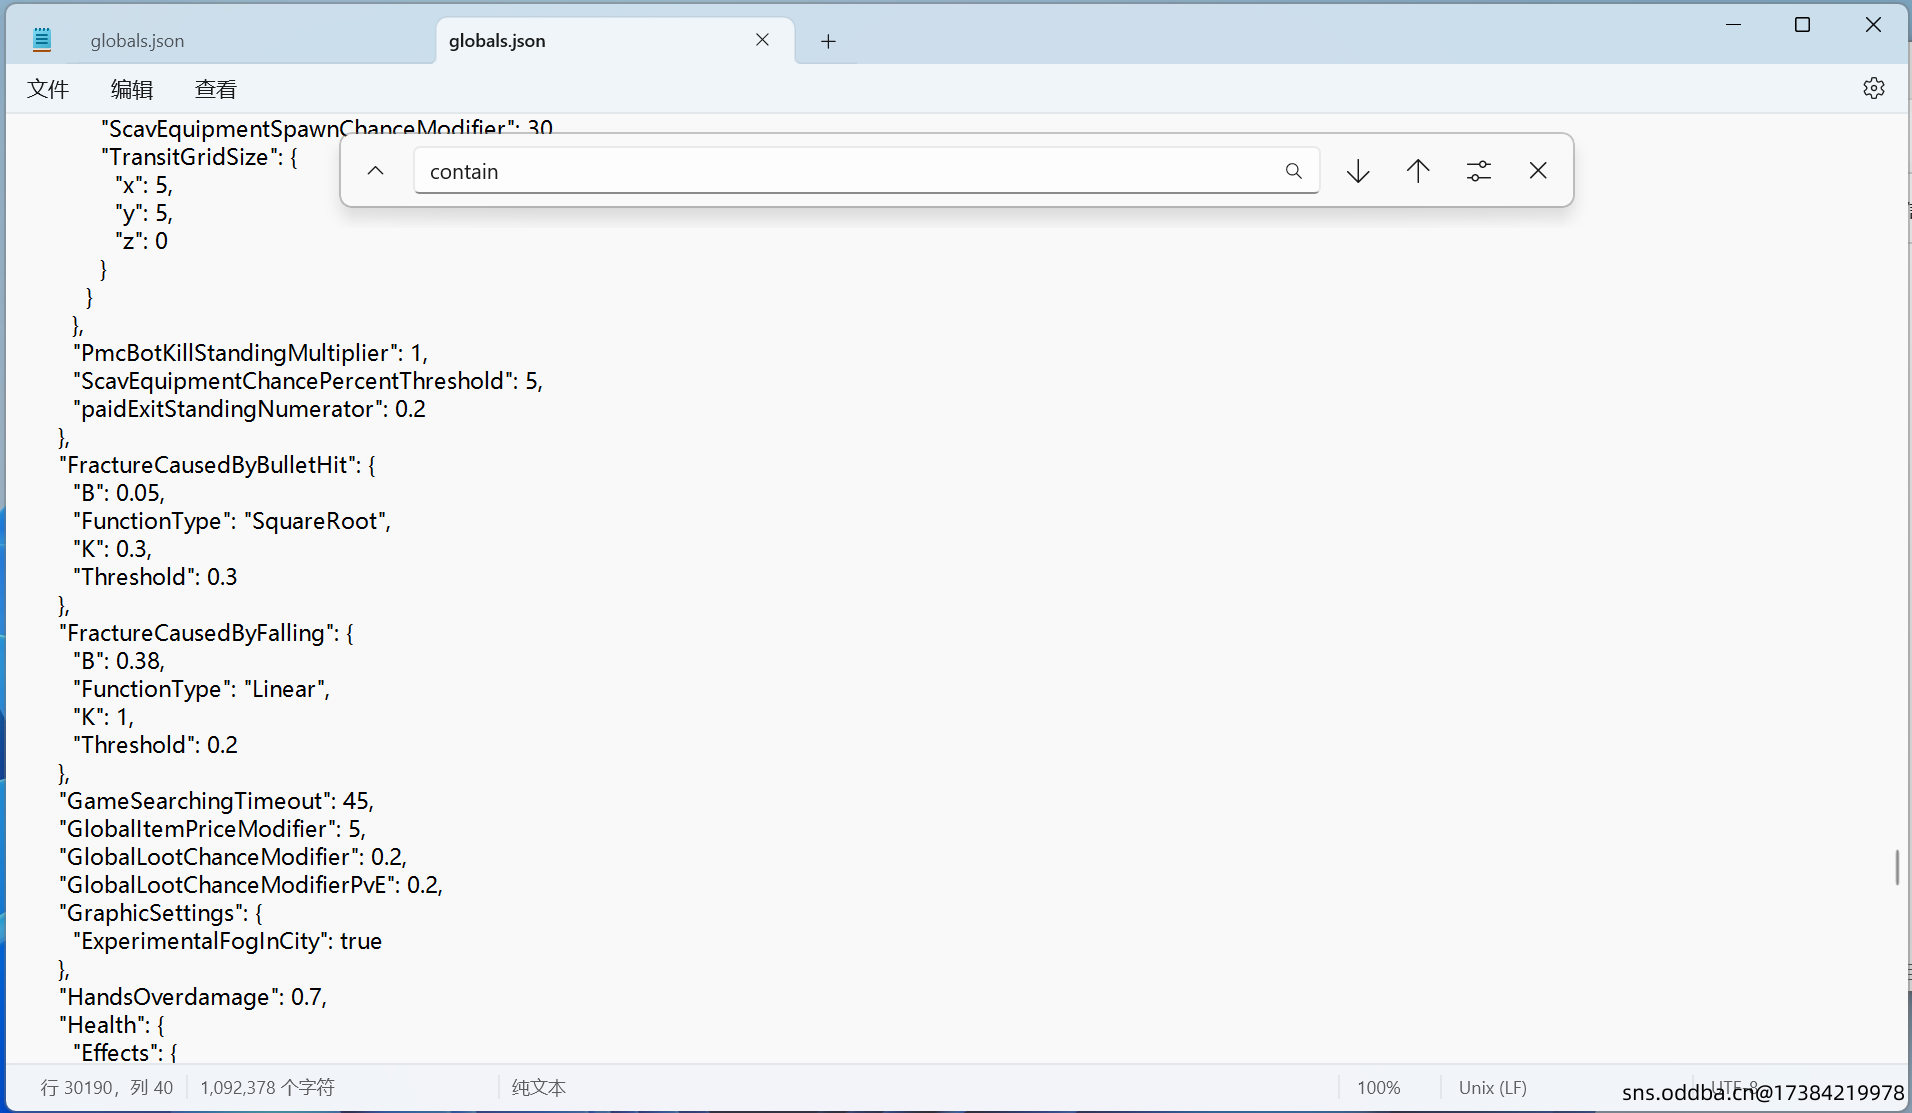Close the find bar
The width and height of the screenshot is (1912, 1113).
[1538, 171]
